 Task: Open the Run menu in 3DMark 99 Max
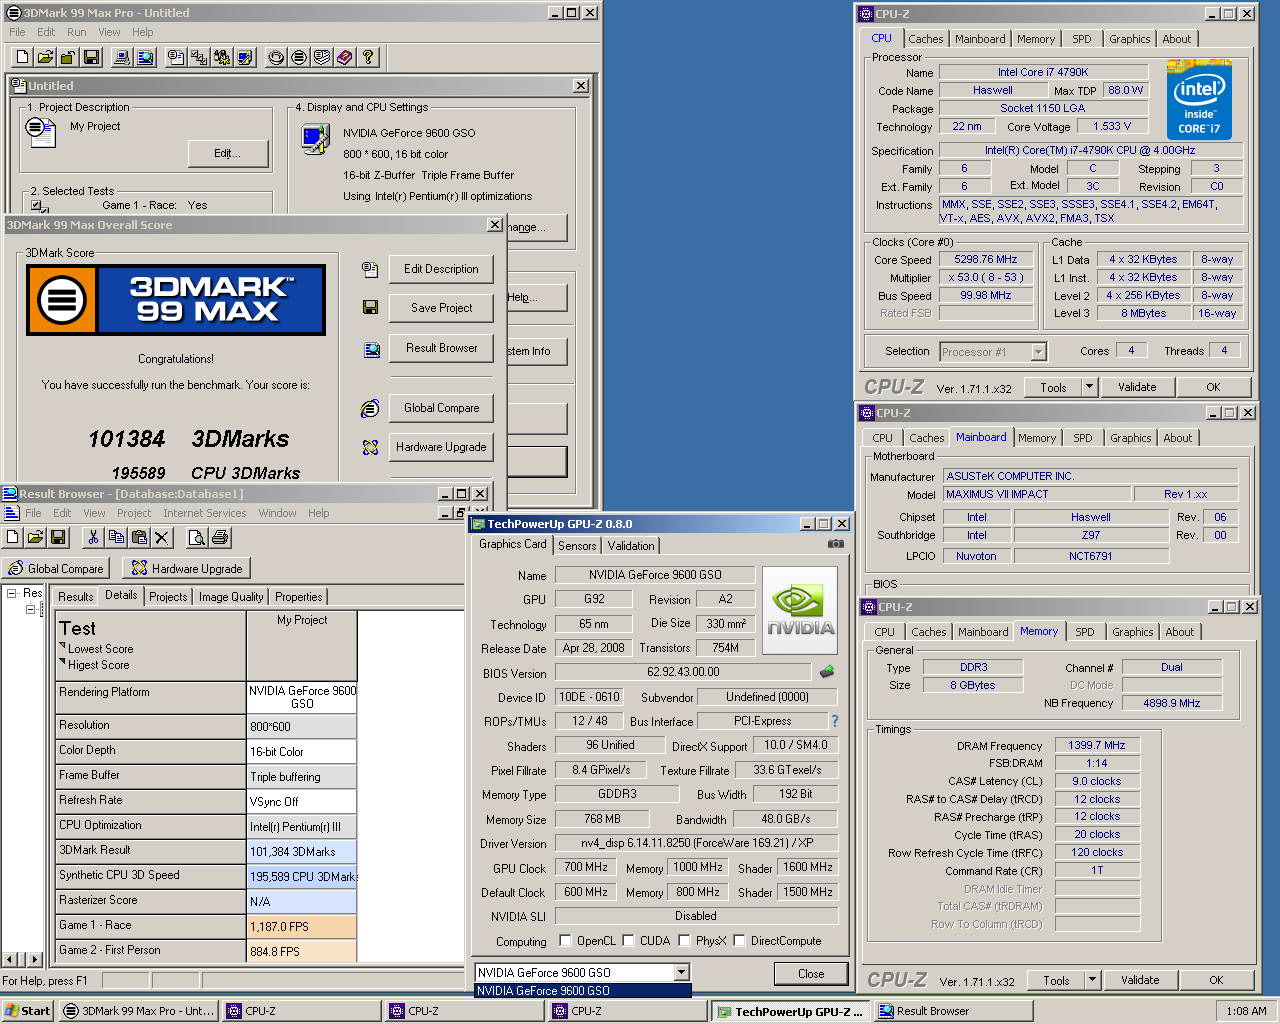point(77,32)
